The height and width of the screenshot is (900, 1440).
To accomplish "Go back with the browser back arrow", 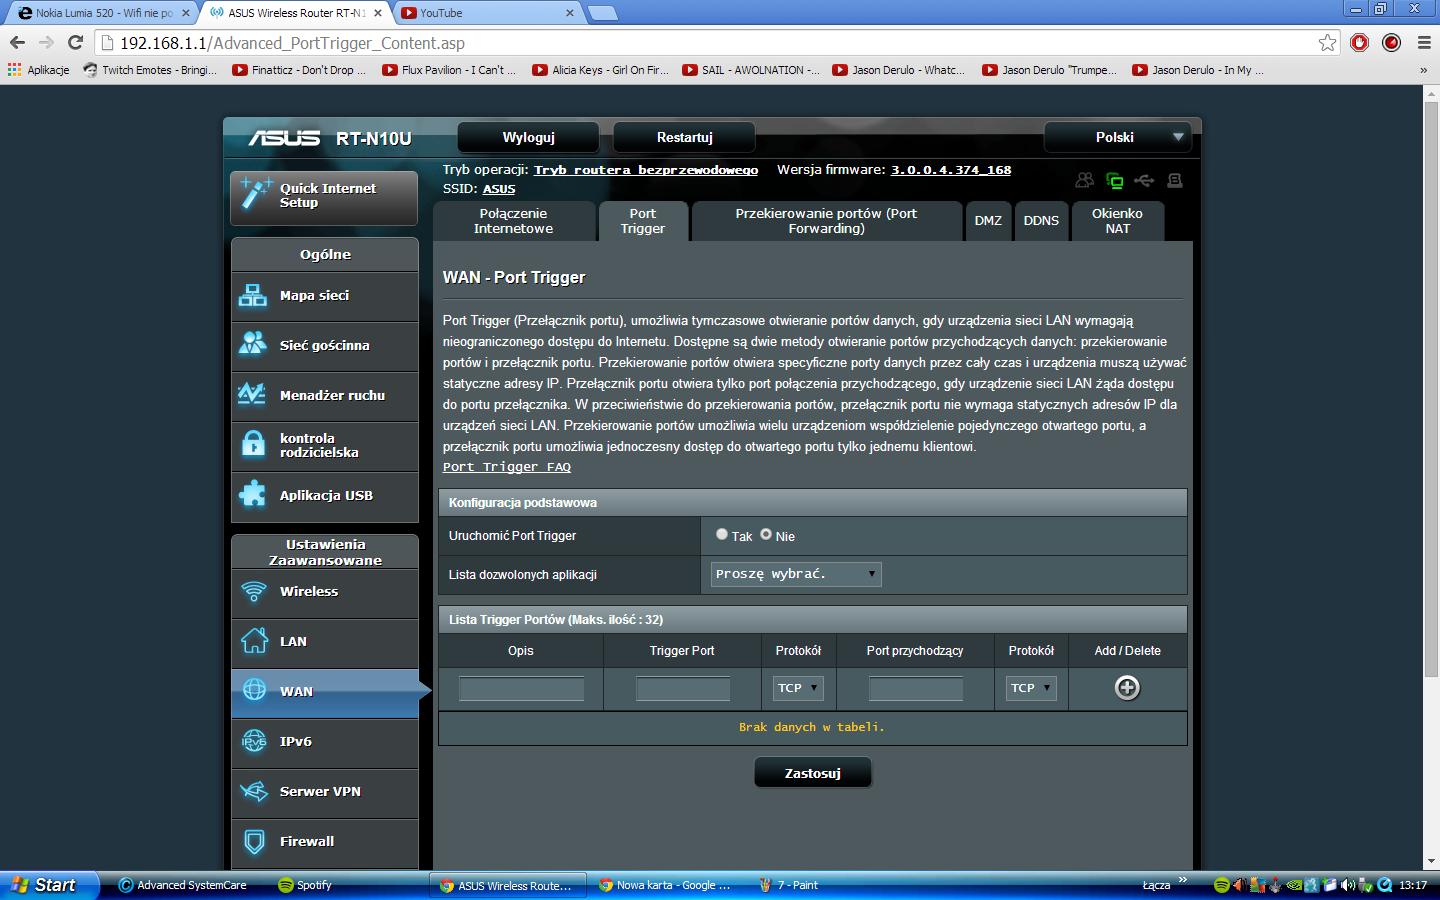I will [17, 43].
